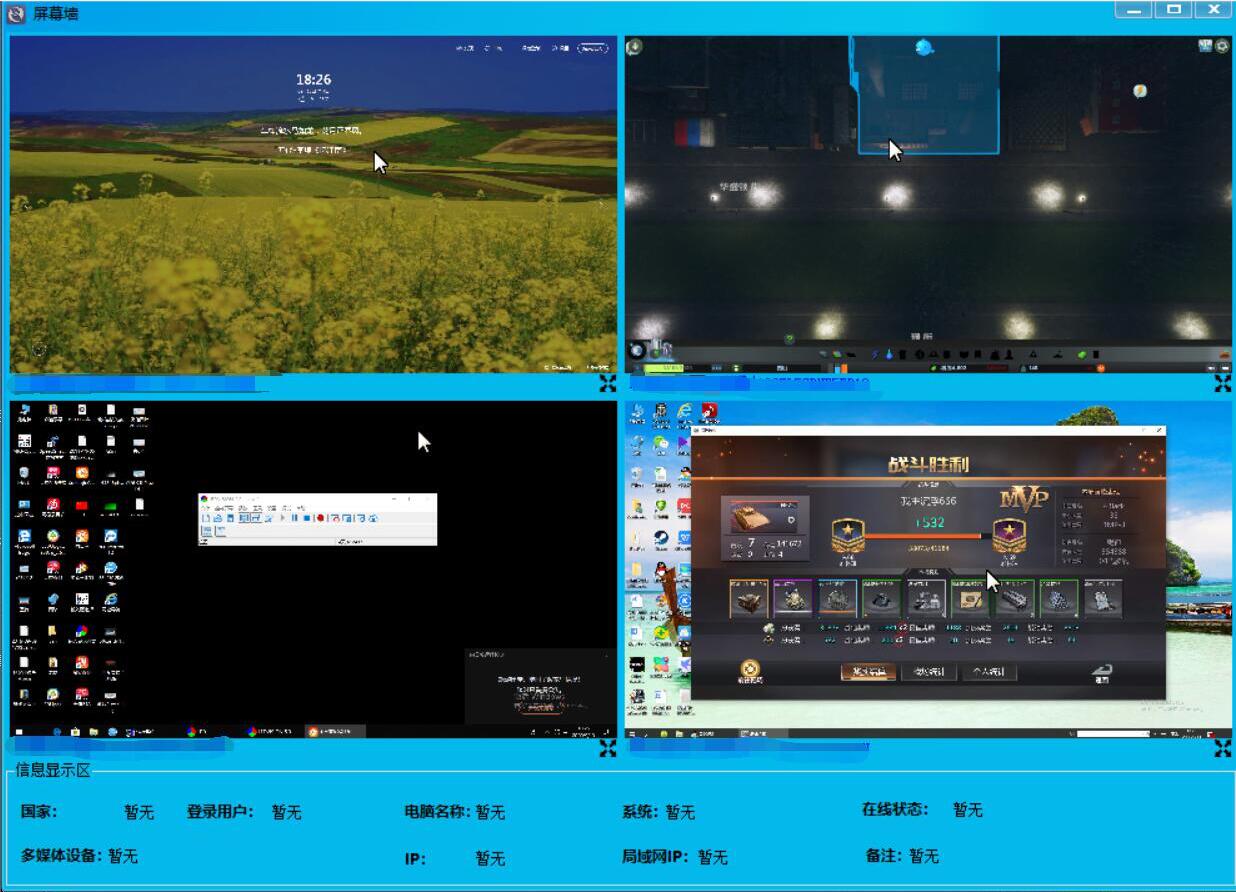Click the gear settings icon in city game

click(x=1221, y=46)
